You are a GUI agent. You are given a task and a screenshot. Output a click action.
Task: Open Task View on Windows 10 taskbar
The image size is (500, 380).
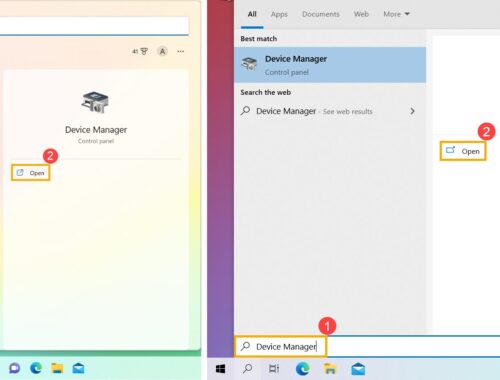[274, 369]
